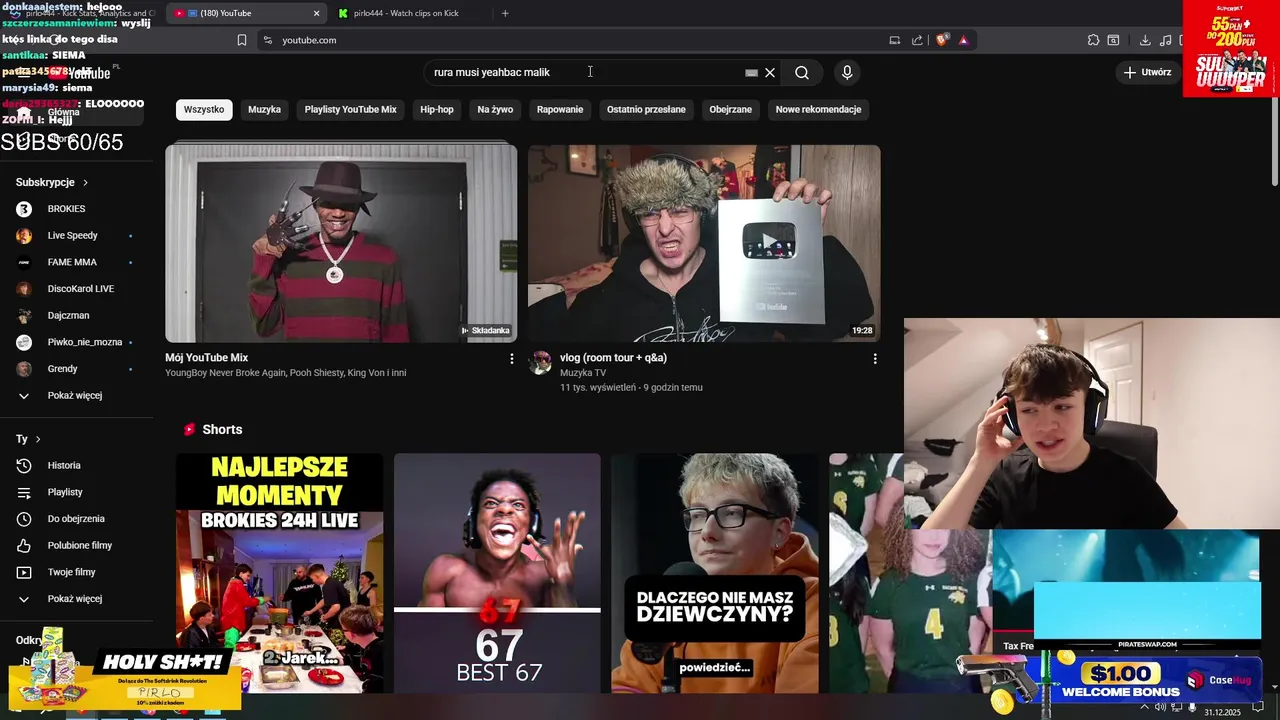Click the vlog (room tour + q&a) title
Image resolution: width=1280 pixels, height=720 pixels.
[x=613, y=357]
